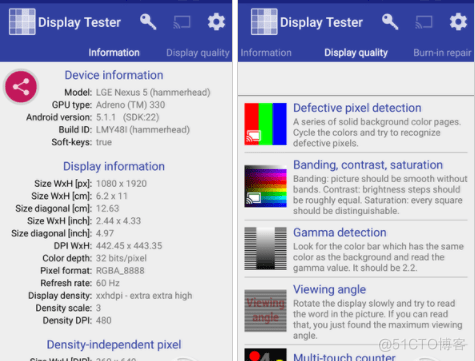475x361 pixels.
Task: Select cm size value 6.2 x 11
Action: pos(112,196)
